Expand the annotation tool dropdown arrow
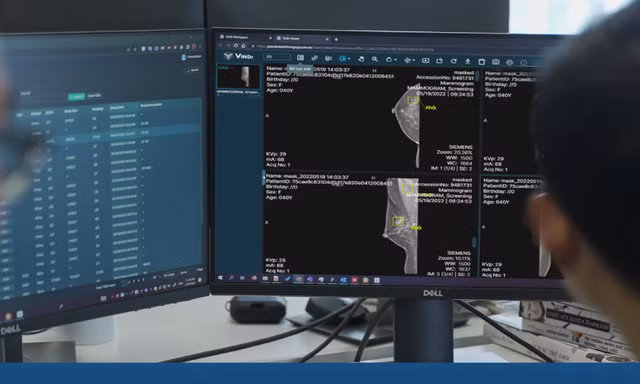The image size is (640, 384). (x=413, y=60)
